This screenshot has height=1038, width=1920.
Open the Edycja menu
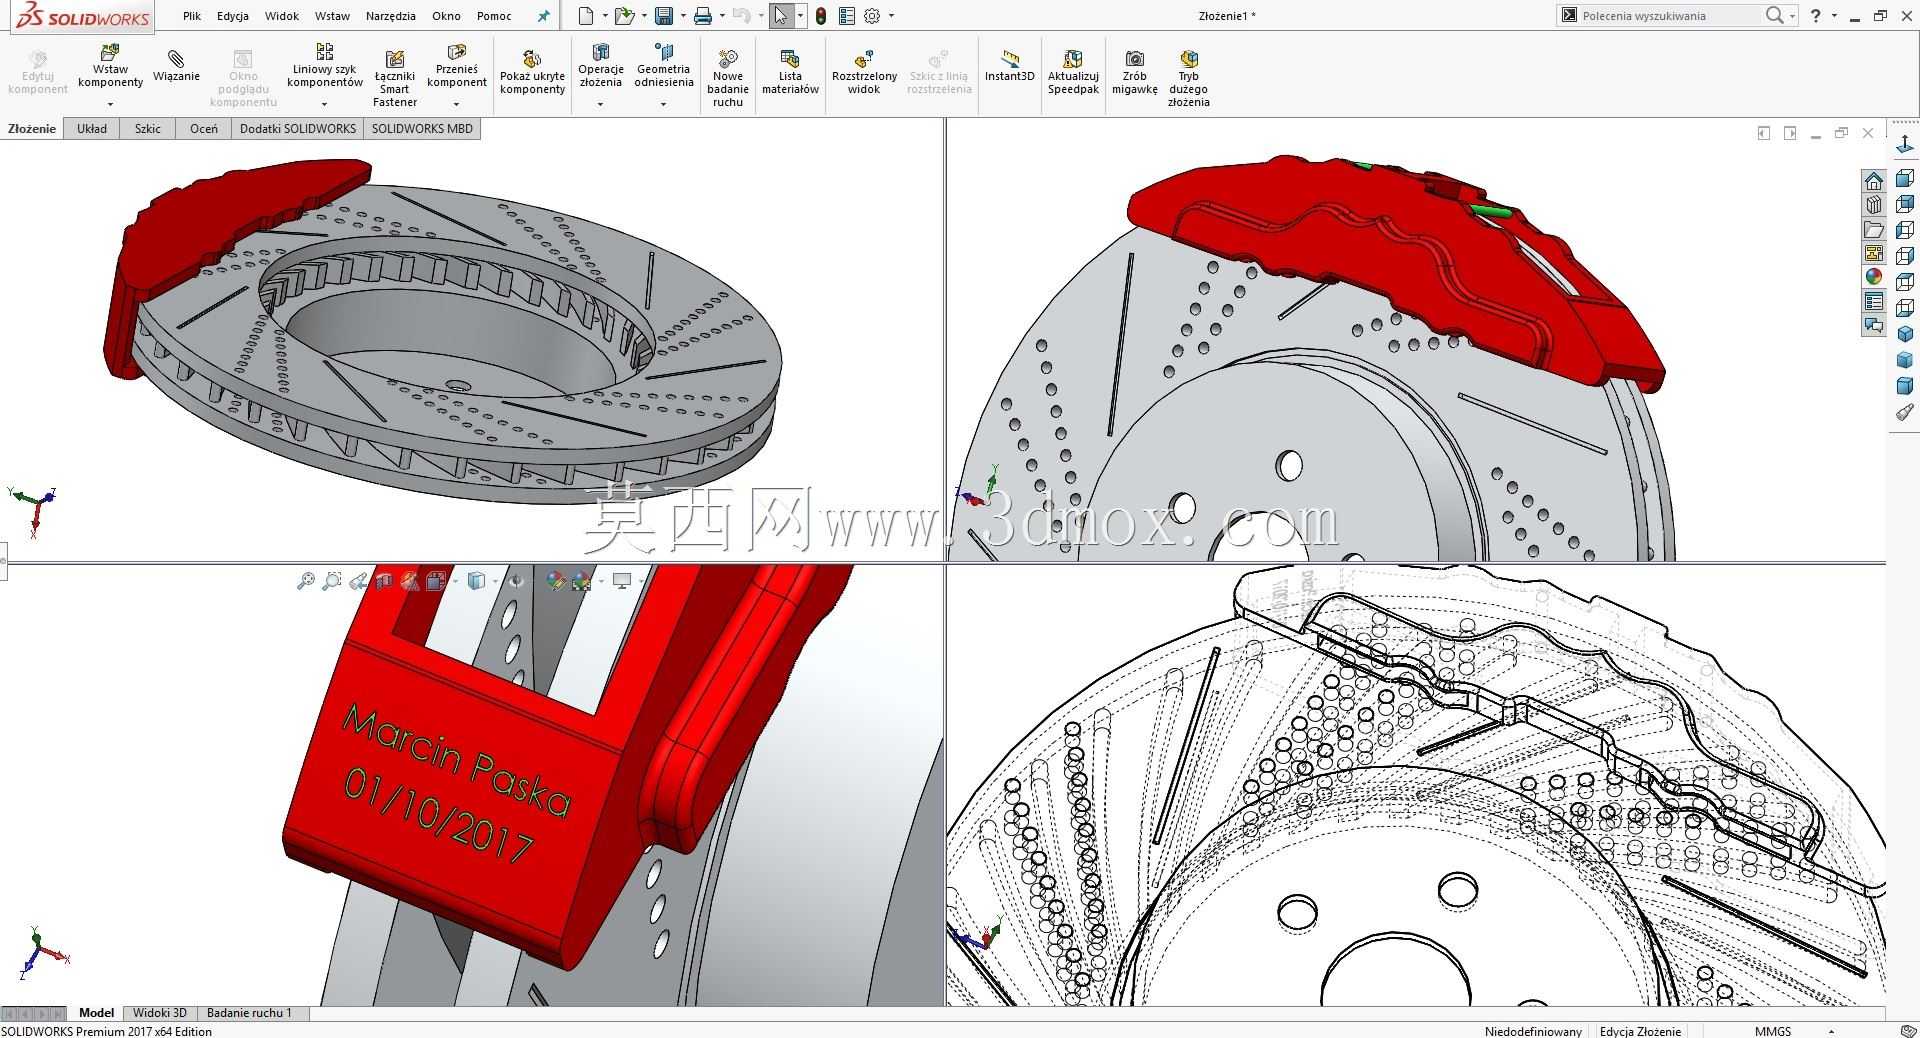(233, 16)
